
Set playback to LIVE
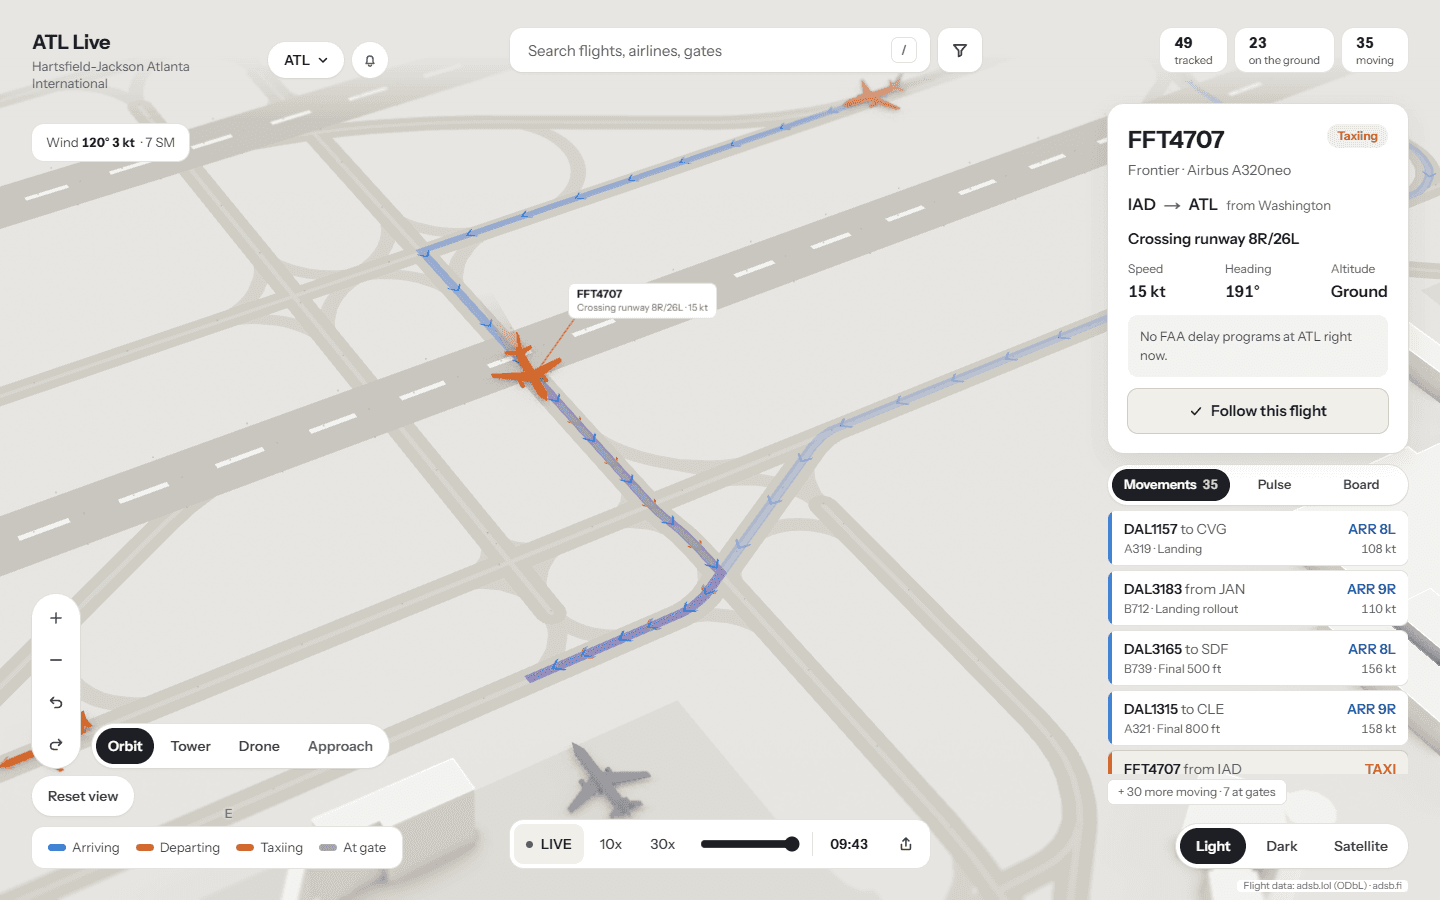click(x=549, y=844)
